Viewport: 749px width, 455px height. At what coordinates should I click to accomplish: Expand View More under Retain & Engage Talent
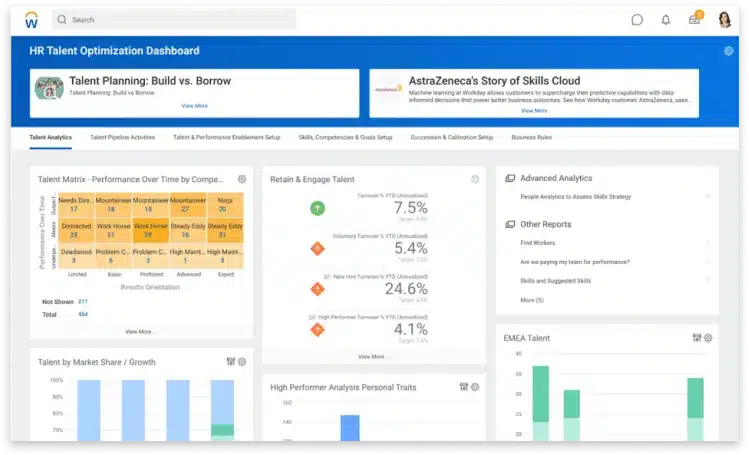click(x=371, y=356)
